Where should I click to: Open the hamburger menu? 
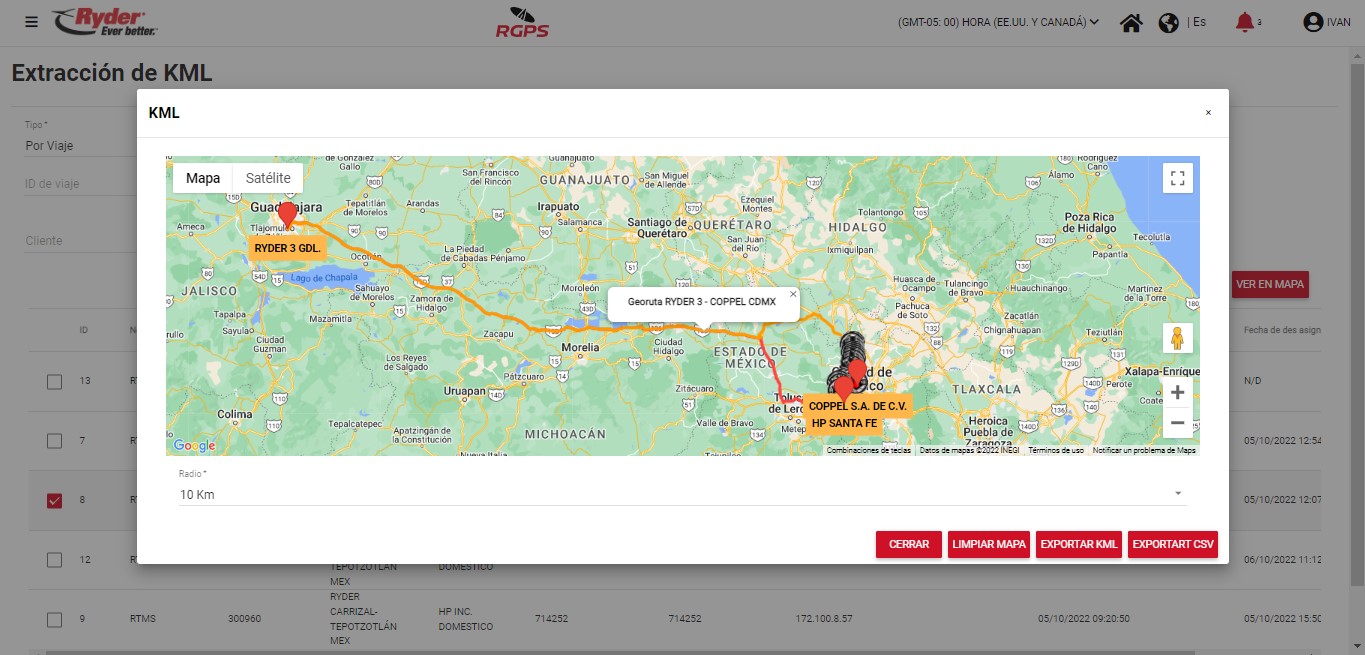click(x=31, y=22)
